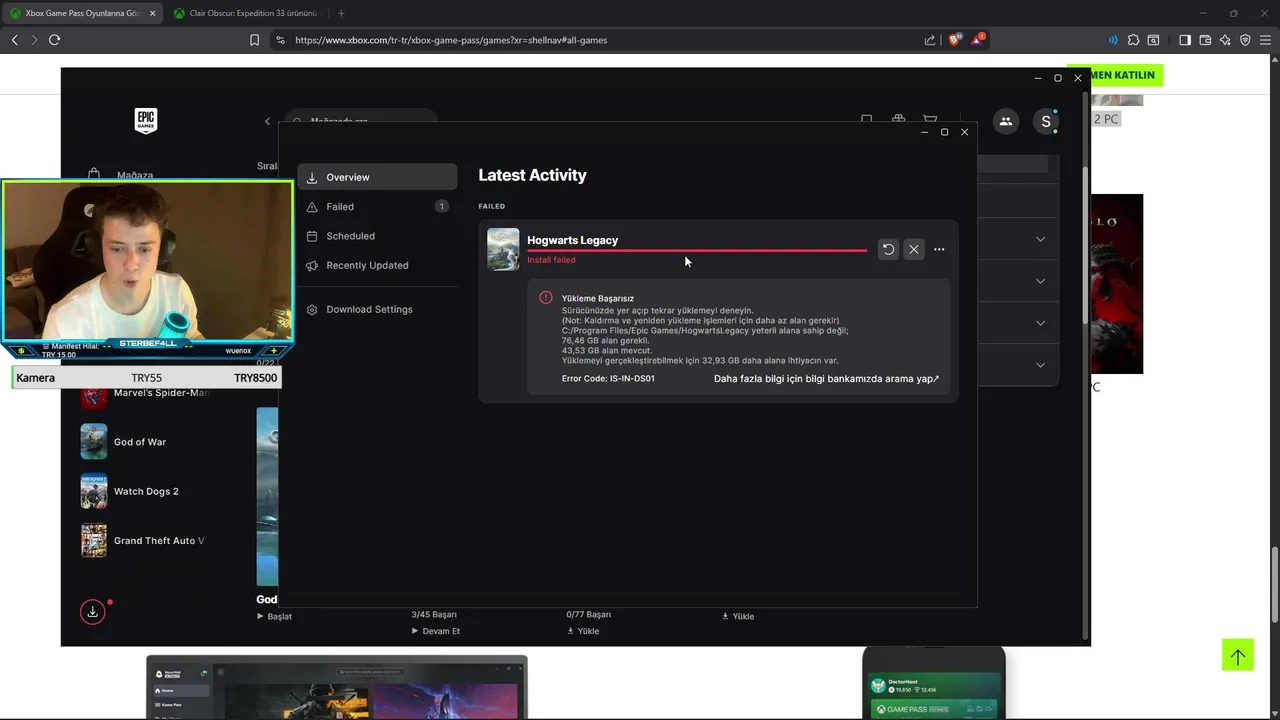The height and width of the screenshot is (720, 1280).
Task: Go back with the Epic launcher back arrow
Action: coord(267,121)
